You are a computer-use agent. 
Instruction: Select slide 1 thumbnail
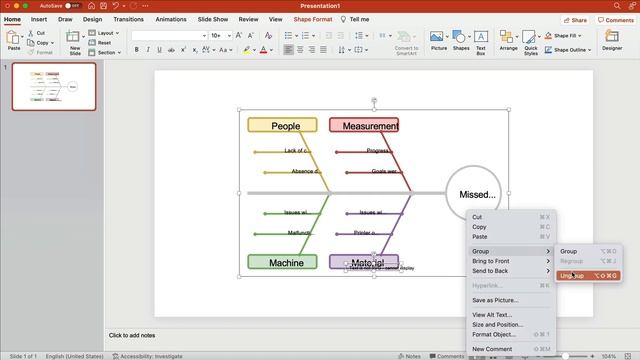[x=54, y=87]
